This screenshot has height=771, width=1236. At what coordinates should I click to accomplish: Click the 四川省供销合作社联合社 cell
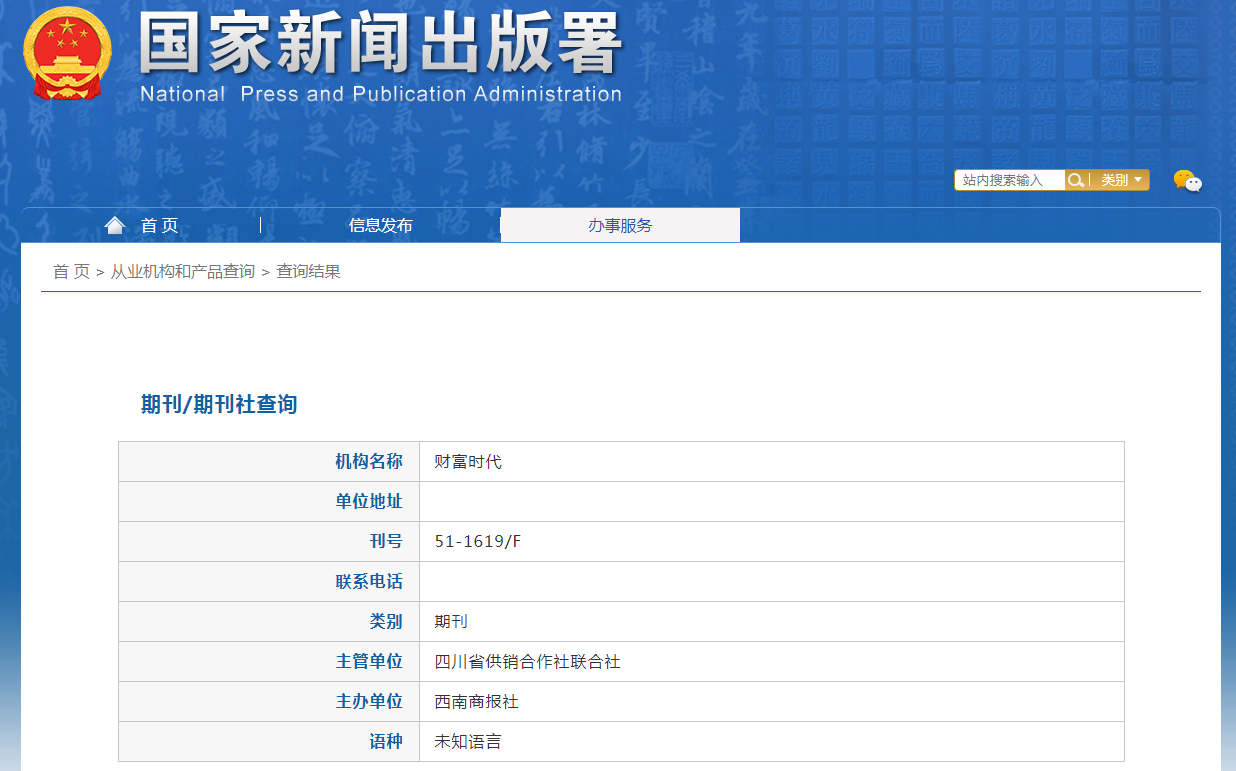tap(527, 662)
